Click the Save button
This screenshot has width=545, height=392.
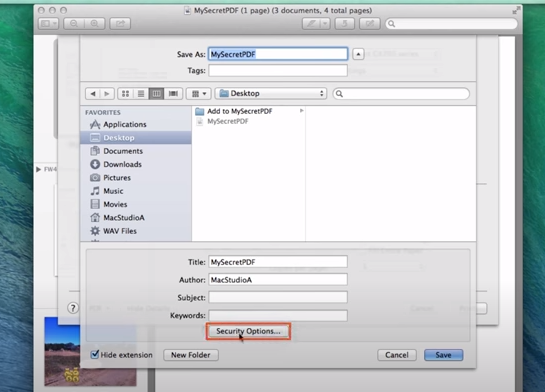click(x=444, y=355)
